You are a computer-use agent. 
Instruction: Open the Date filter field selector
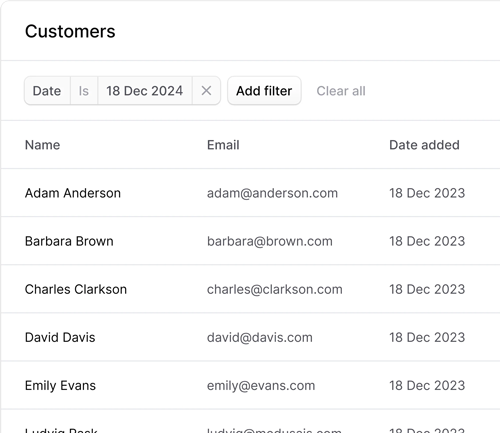(x=47, y=91)
